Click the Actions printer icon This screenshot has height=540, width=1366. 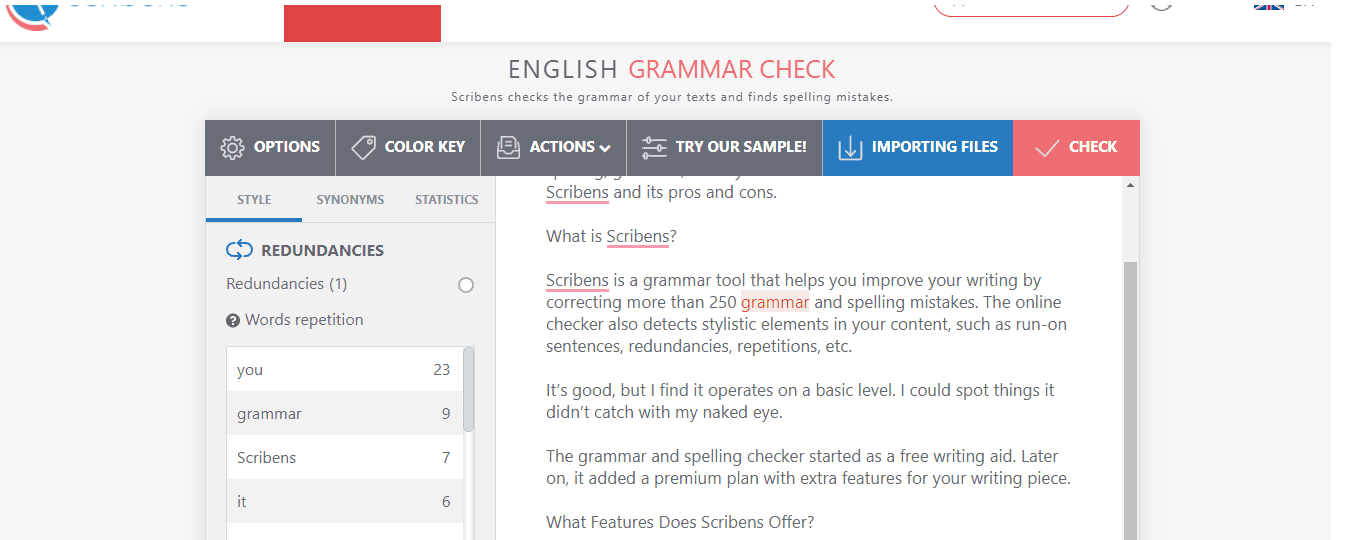(x=508, y=147)
